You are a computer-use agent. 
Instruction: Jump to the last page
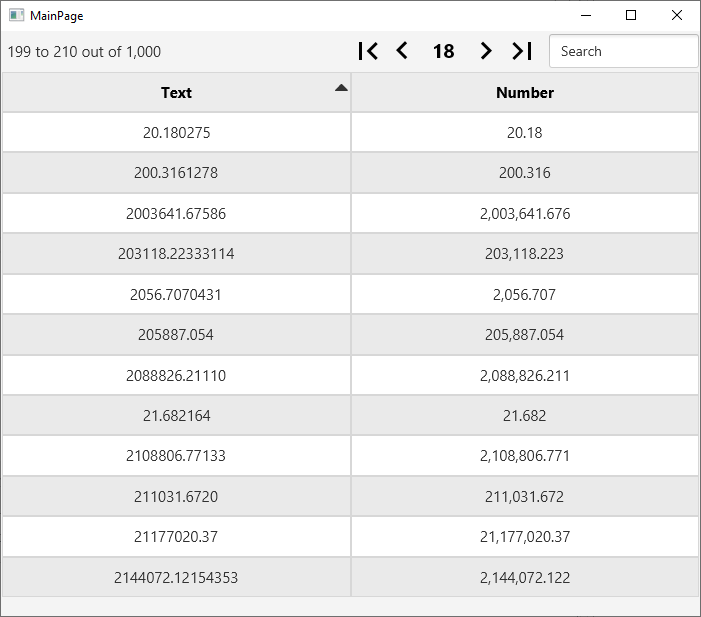(522, 51)
